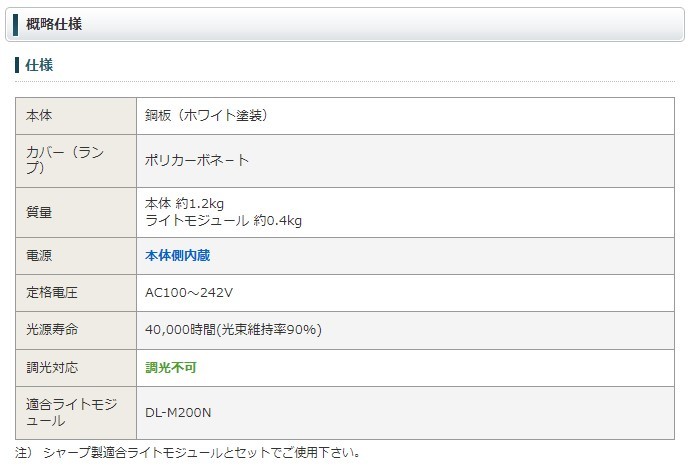The height and width of the screenshot is (472, 690).
Task: Click the 本体 row label
Action: tap(39, 116)
